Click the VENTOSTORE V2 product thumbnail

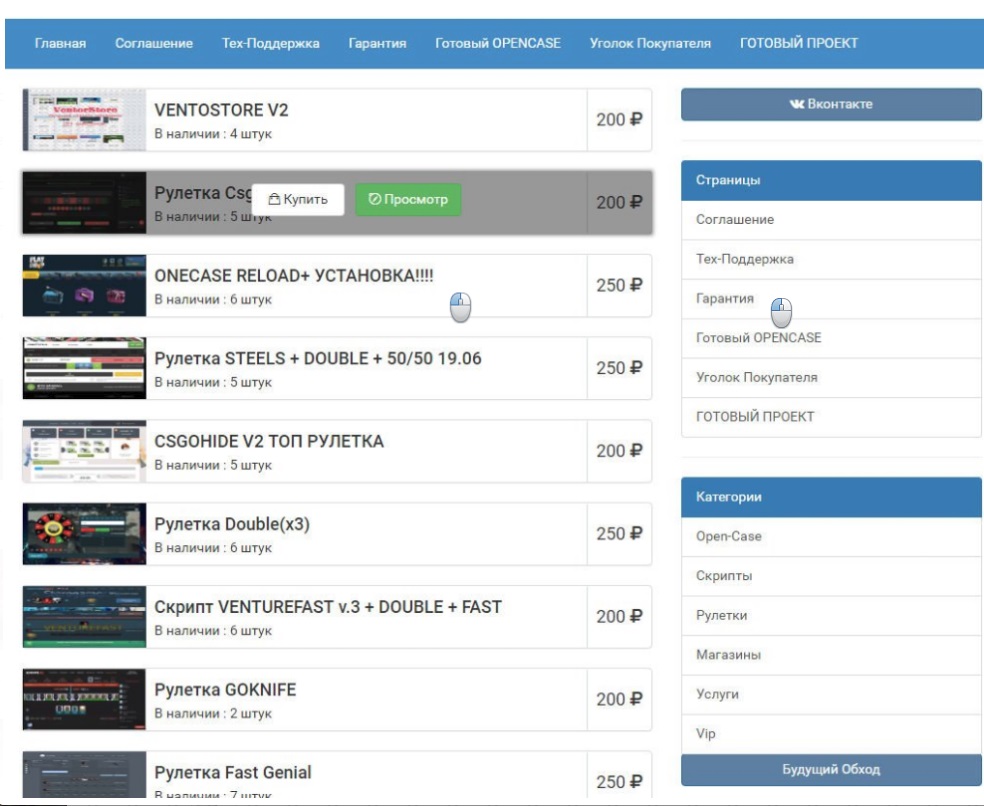tap(84, 120)
